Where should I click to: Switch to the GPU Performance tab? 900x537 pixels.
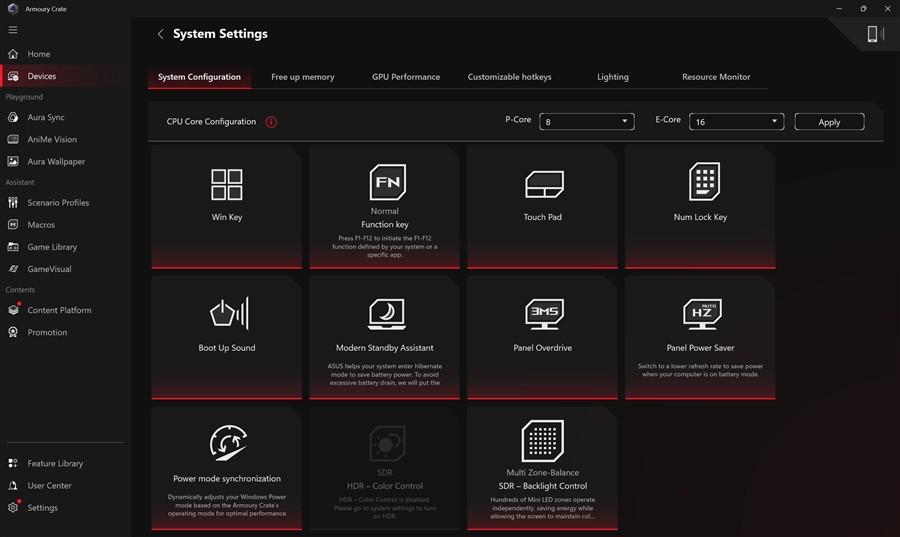406,77
